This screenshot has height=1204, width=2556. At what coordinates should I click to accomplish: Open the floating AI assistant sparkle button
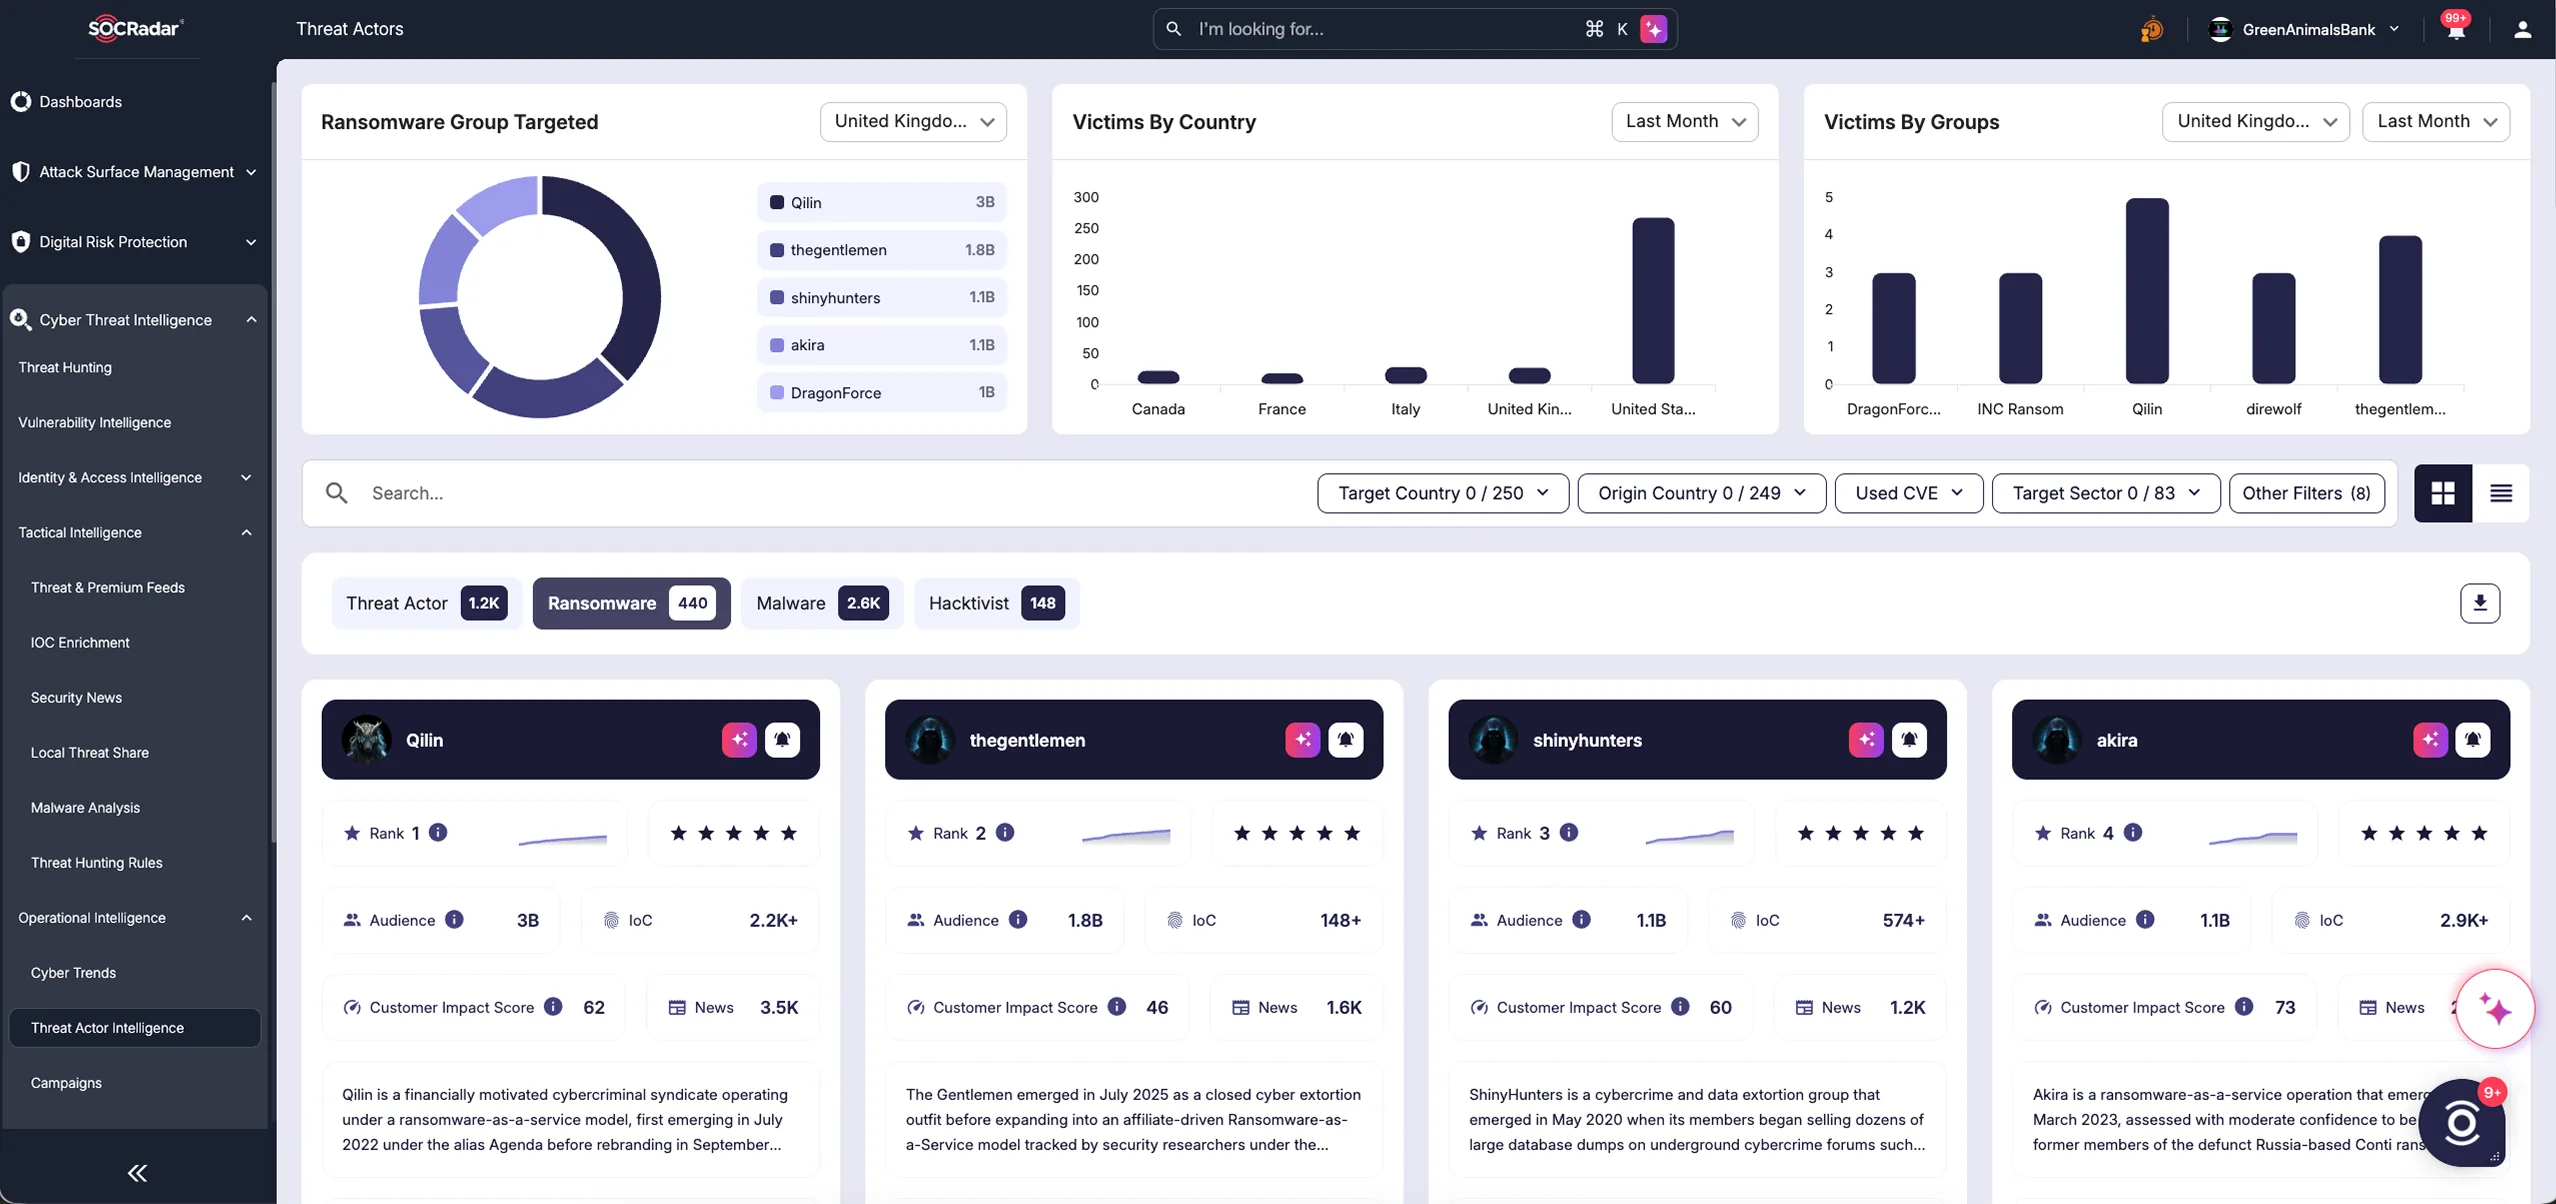tap(2496, 1009)
